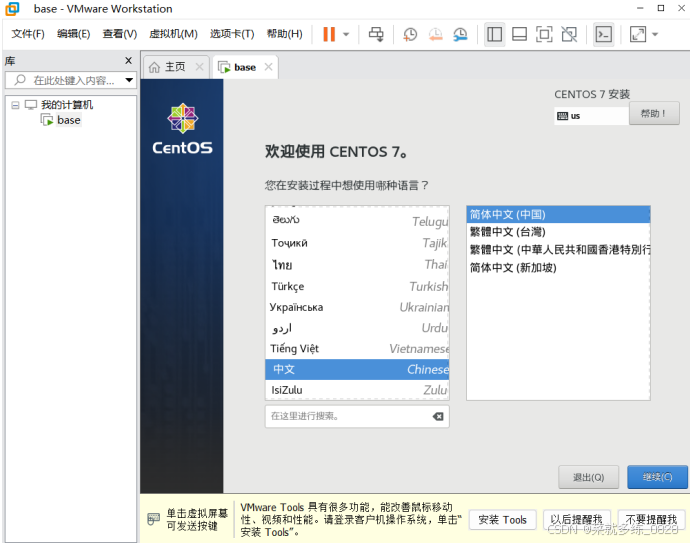
Task: Select Tiếng Việt Vietnamese language row
Action: [x=357, y=349]
